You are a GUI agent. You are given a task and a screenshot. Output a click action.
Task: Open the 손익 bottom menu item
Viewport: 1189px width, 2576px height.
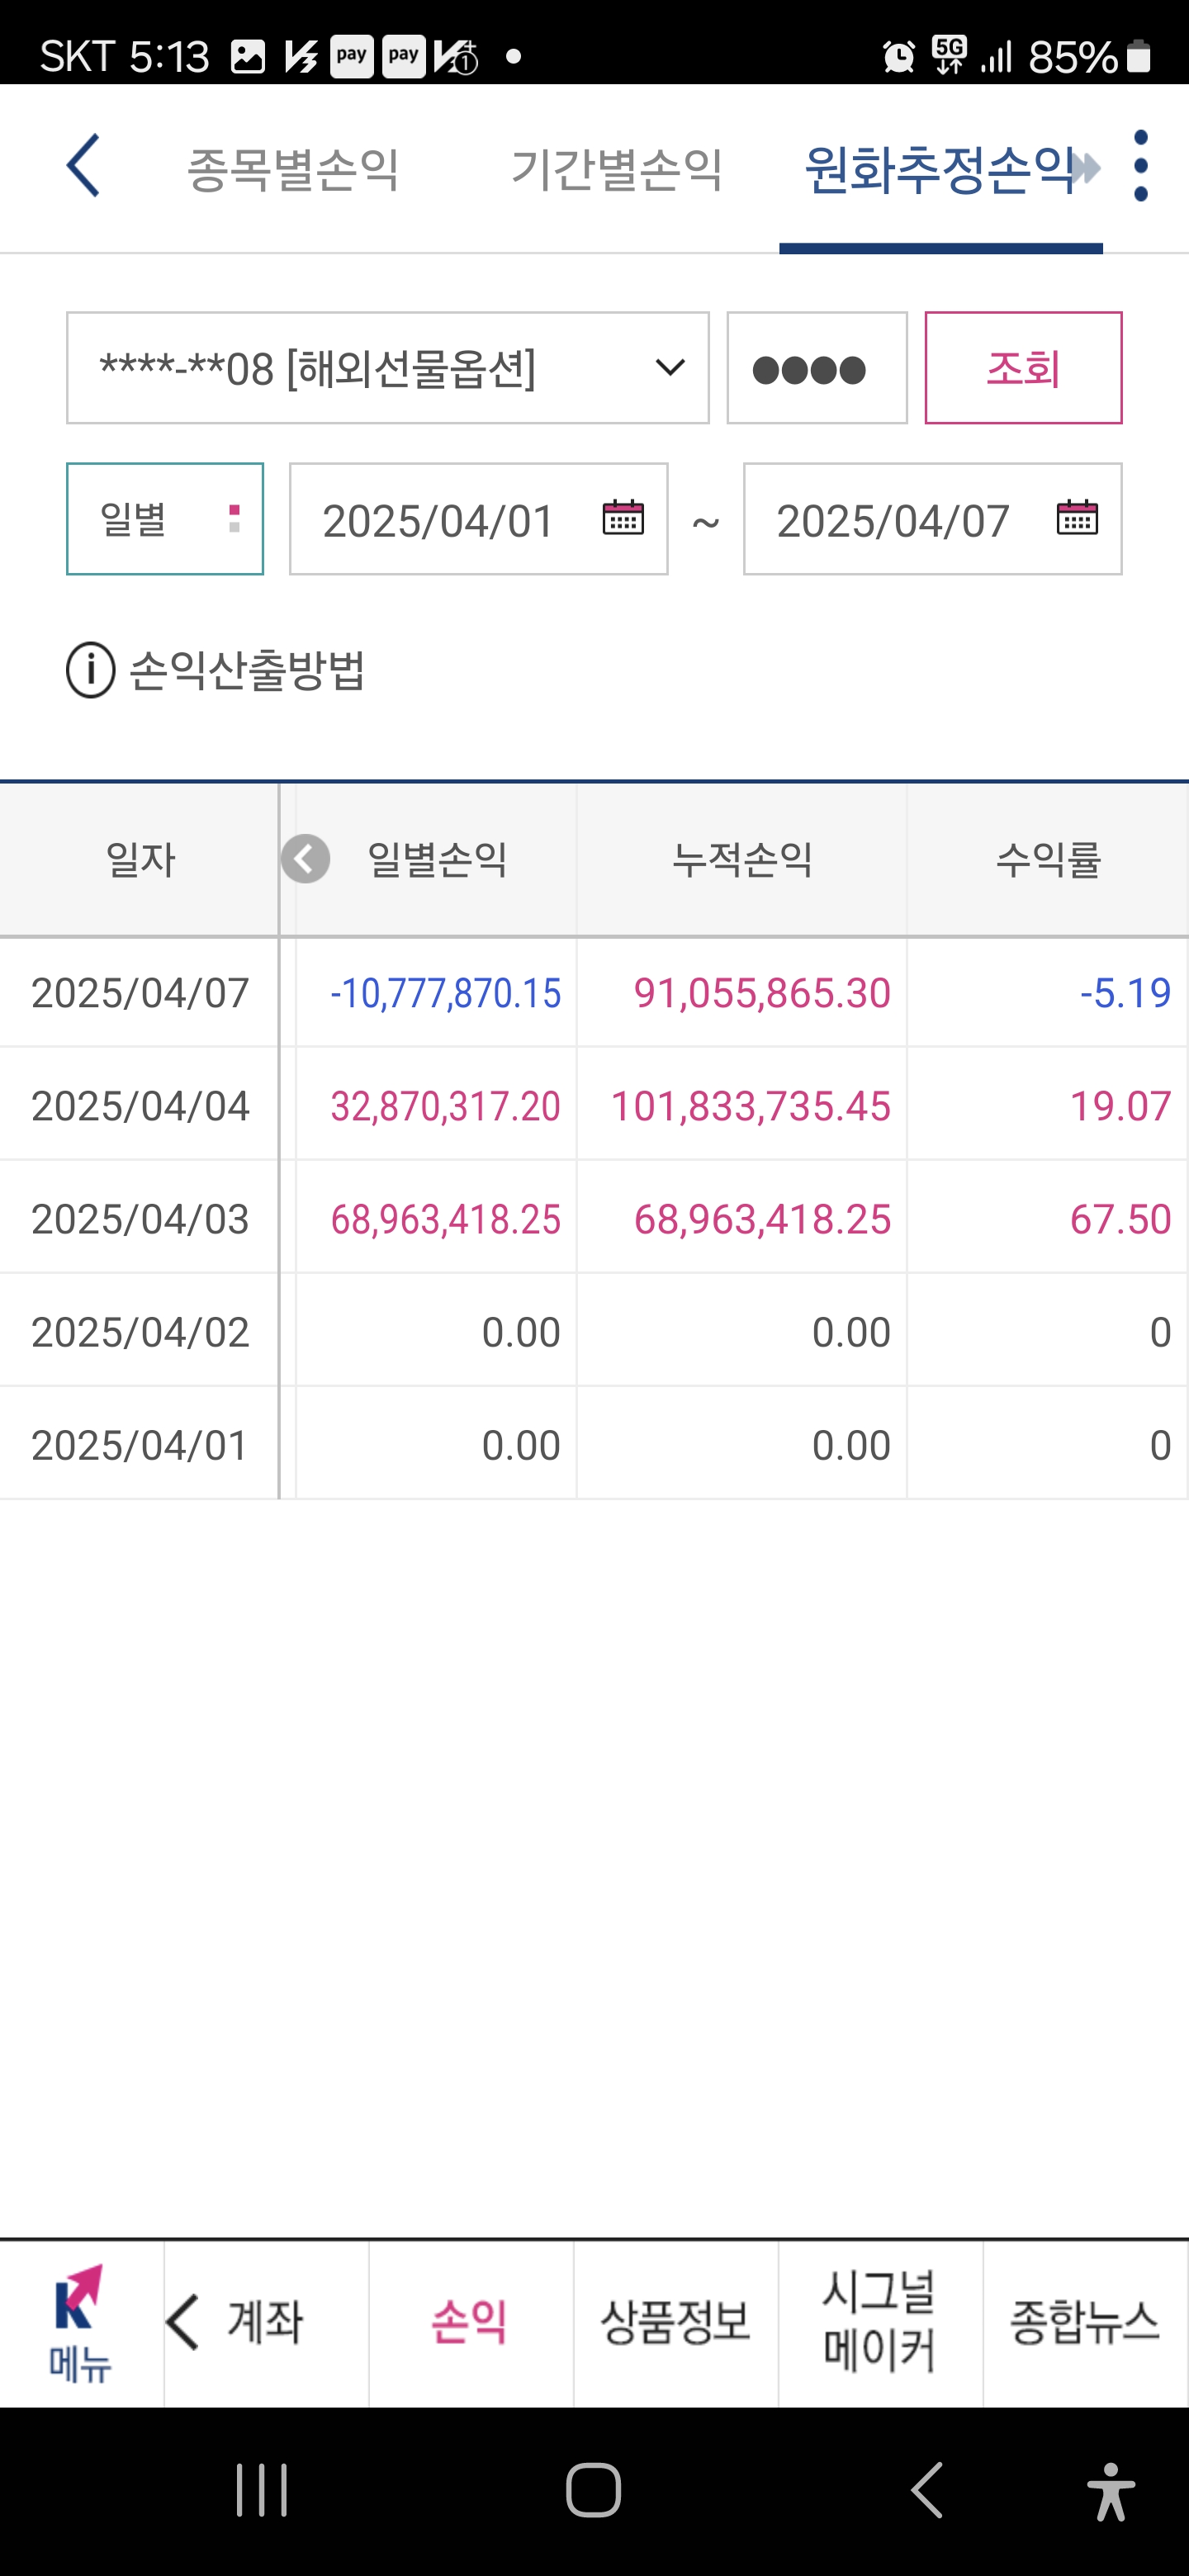(x=470, y=2322)
